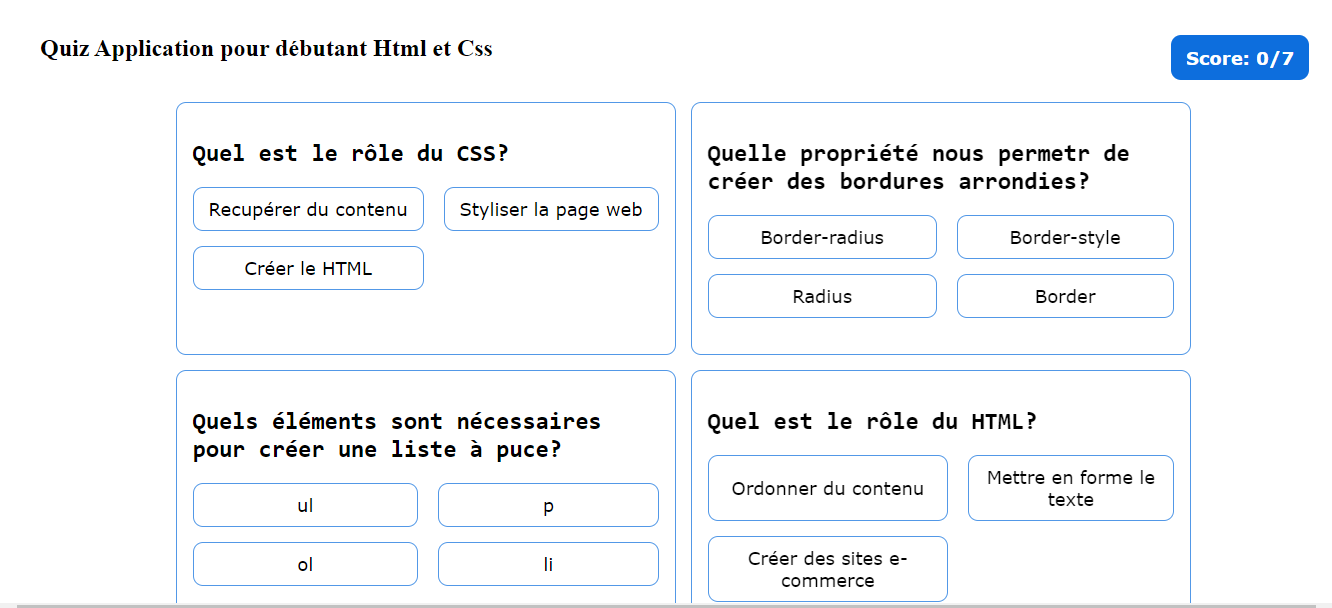Click the rounded borders question text
Viewport: 1332px width, 608px height.
coord(918,168)
